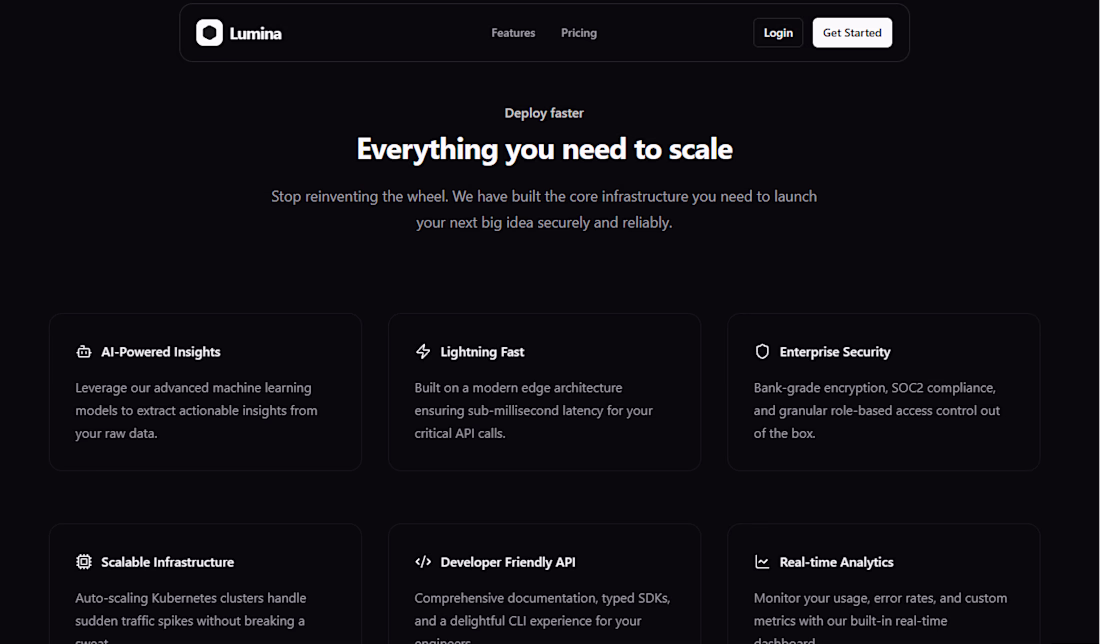Click the 'Stop reinventing the wheel' paragraph
1100x644 pixels.
pos(544,209)
